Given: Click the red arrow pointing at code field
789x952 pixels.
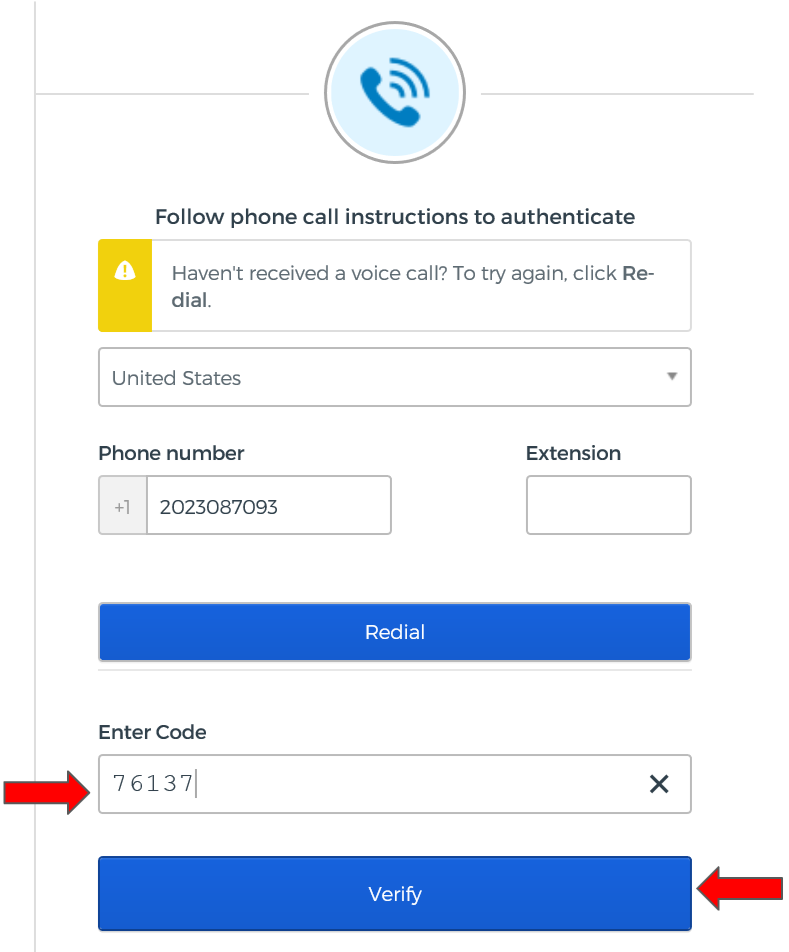Looking at the screenshot, I should click(48, 792).
